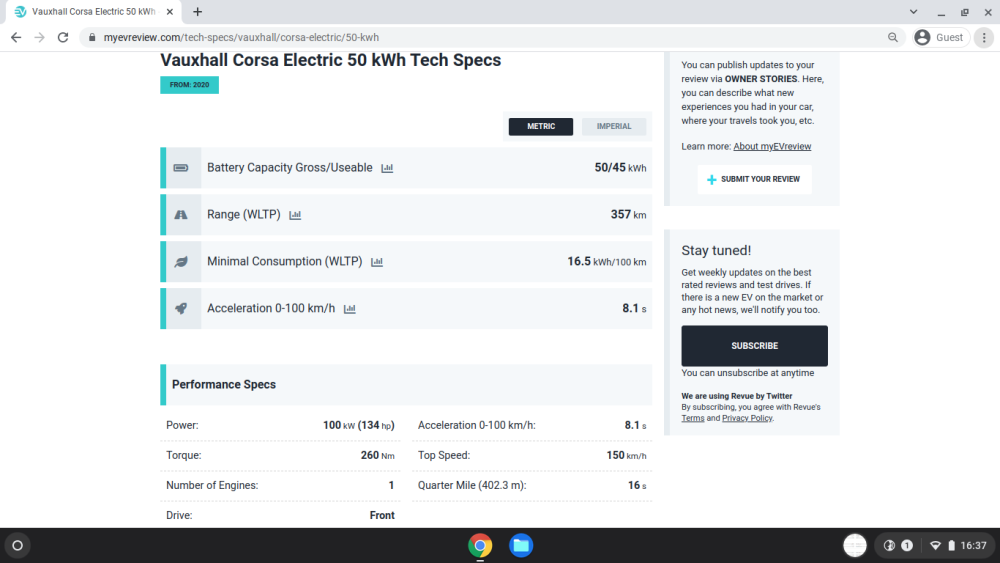Go back with the browser back arrow

pyautogui.click(x=16, y=38)
